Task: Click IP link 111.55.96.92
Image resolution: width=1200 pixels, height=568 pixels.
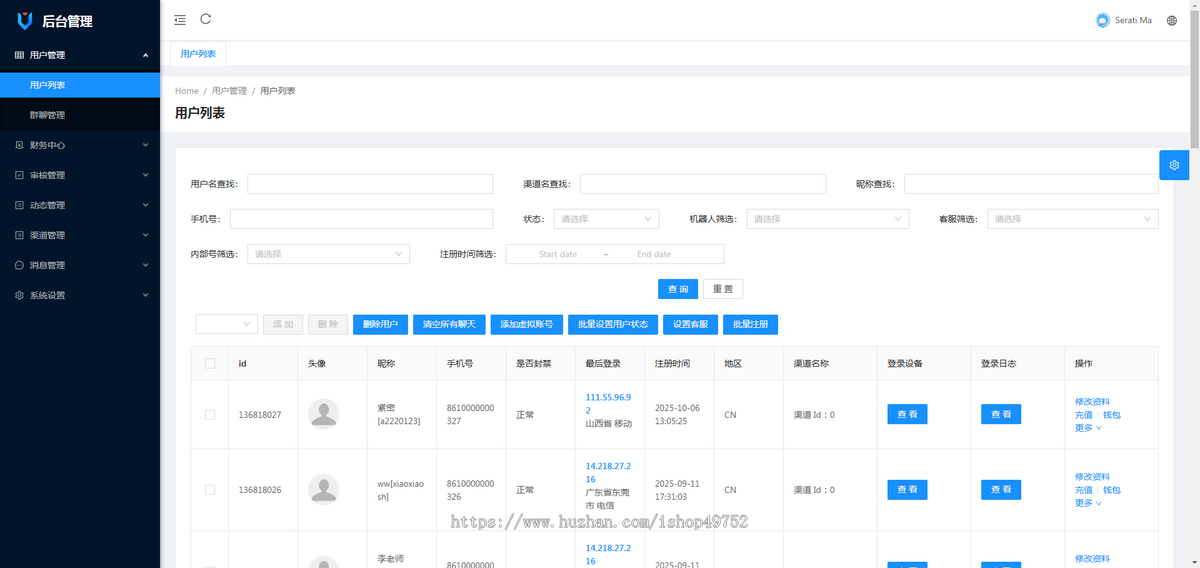Action: (608, 403)
